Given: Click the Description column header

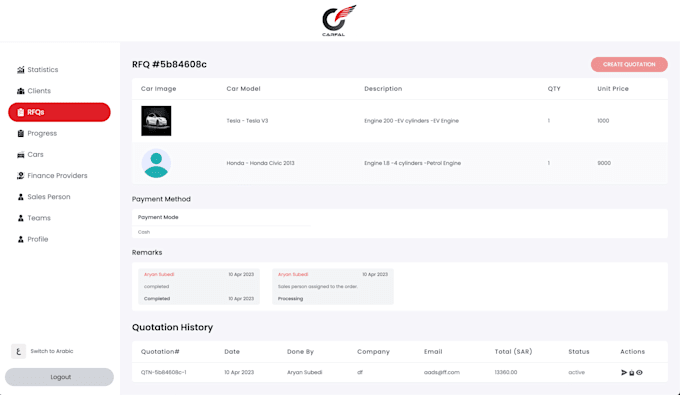Looking at the screenshot, I should tap(383, 89).
